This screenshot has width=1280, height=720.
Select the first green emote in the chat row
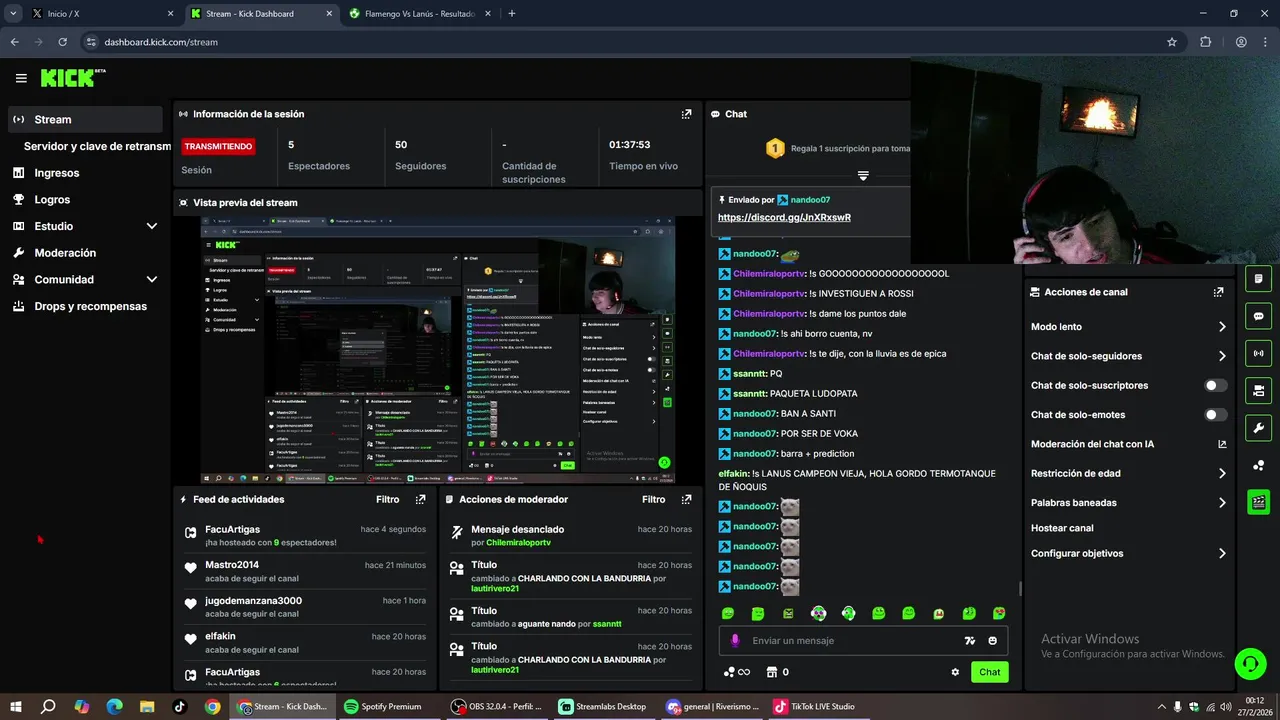click(x=728, y=613)
